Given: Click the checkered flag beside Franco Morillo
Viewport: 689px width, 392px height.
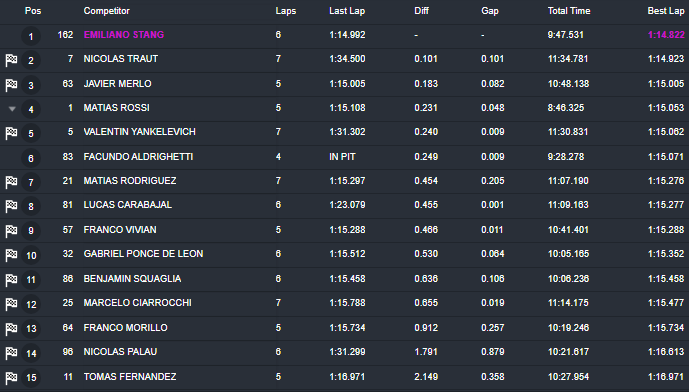Looking at the screenshot, I should [x=11, y=328].
